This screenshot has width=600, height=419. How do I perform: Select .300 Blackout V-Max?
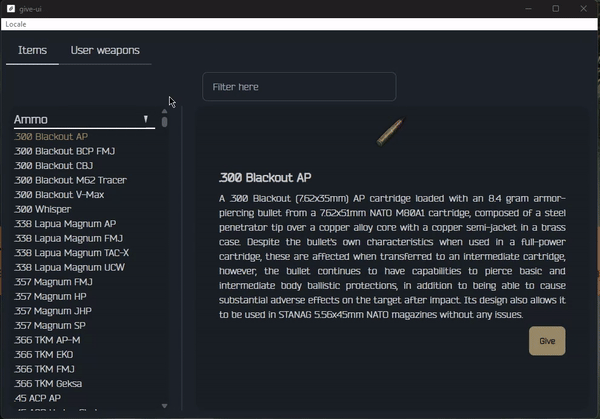59,195
